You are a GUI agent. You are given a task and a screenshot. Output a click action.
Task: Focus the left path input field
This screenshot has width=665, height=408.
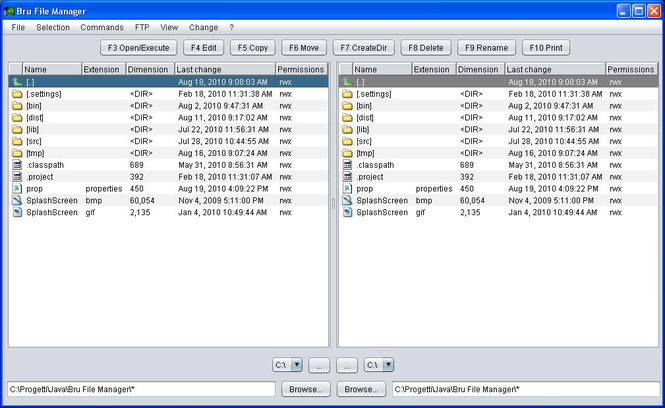(x=142, y=389)
